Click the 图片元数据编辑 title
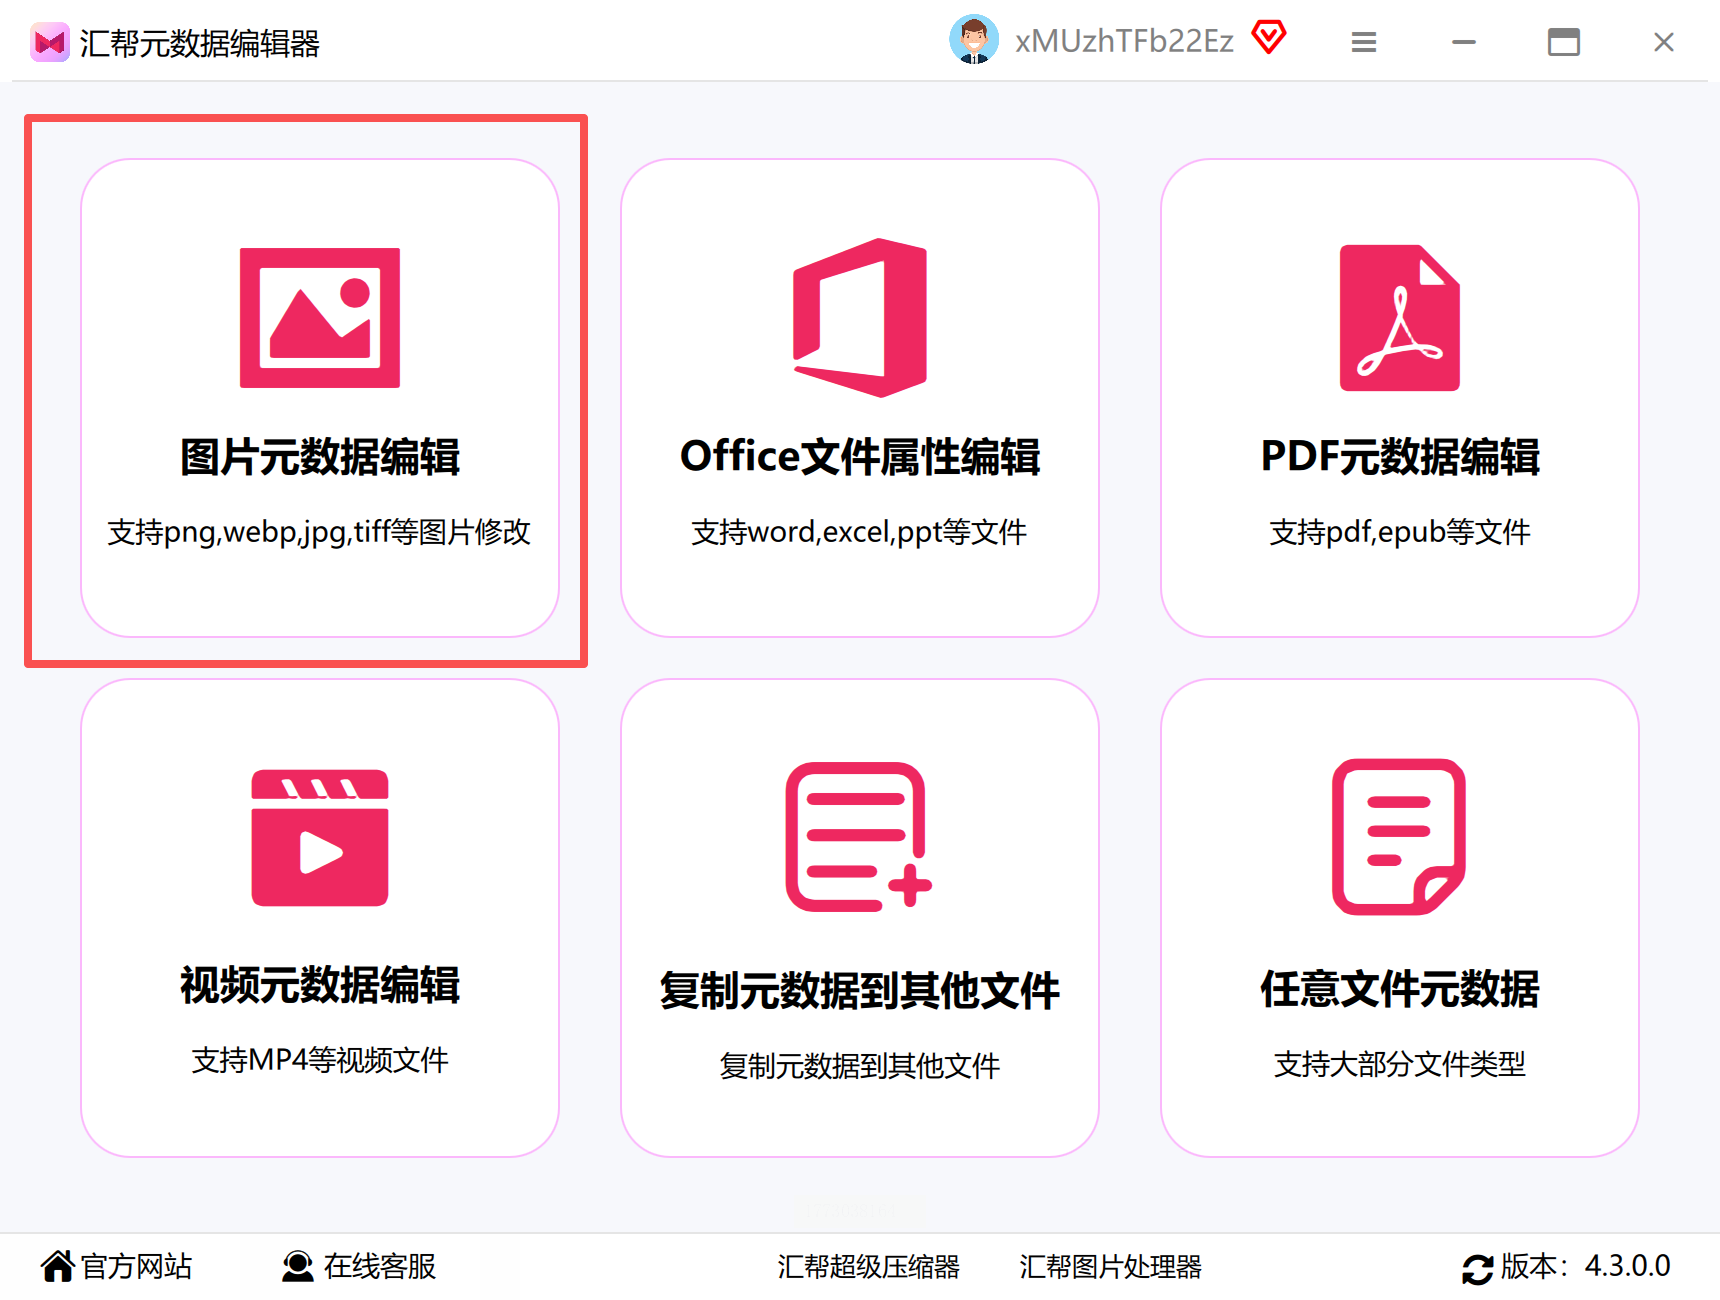Viewport: 1720px width, 1300px height. pyautogui.click(x=320, y=457)
